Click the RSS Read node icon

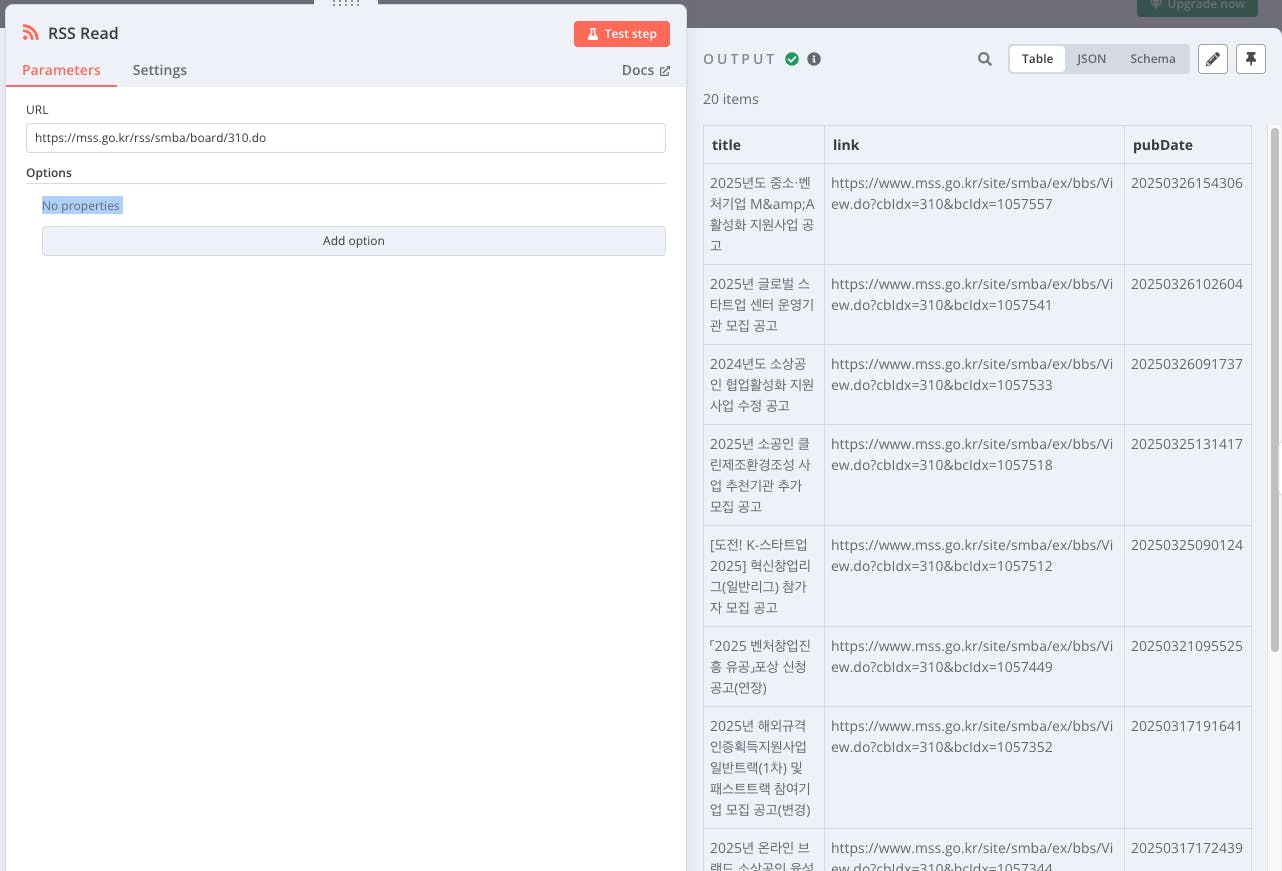(30, 33)
